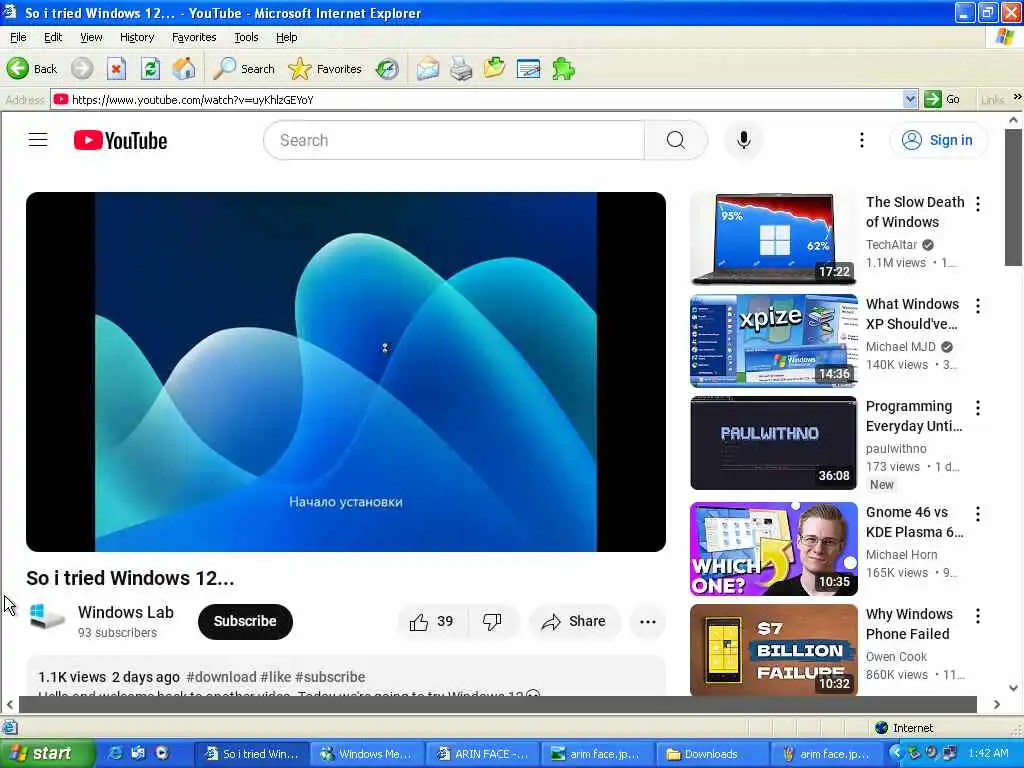Open the Gnome 46 vs KDE Plasma thumbnail
The width and height of the screenshot is (1024, 768).
774,549
